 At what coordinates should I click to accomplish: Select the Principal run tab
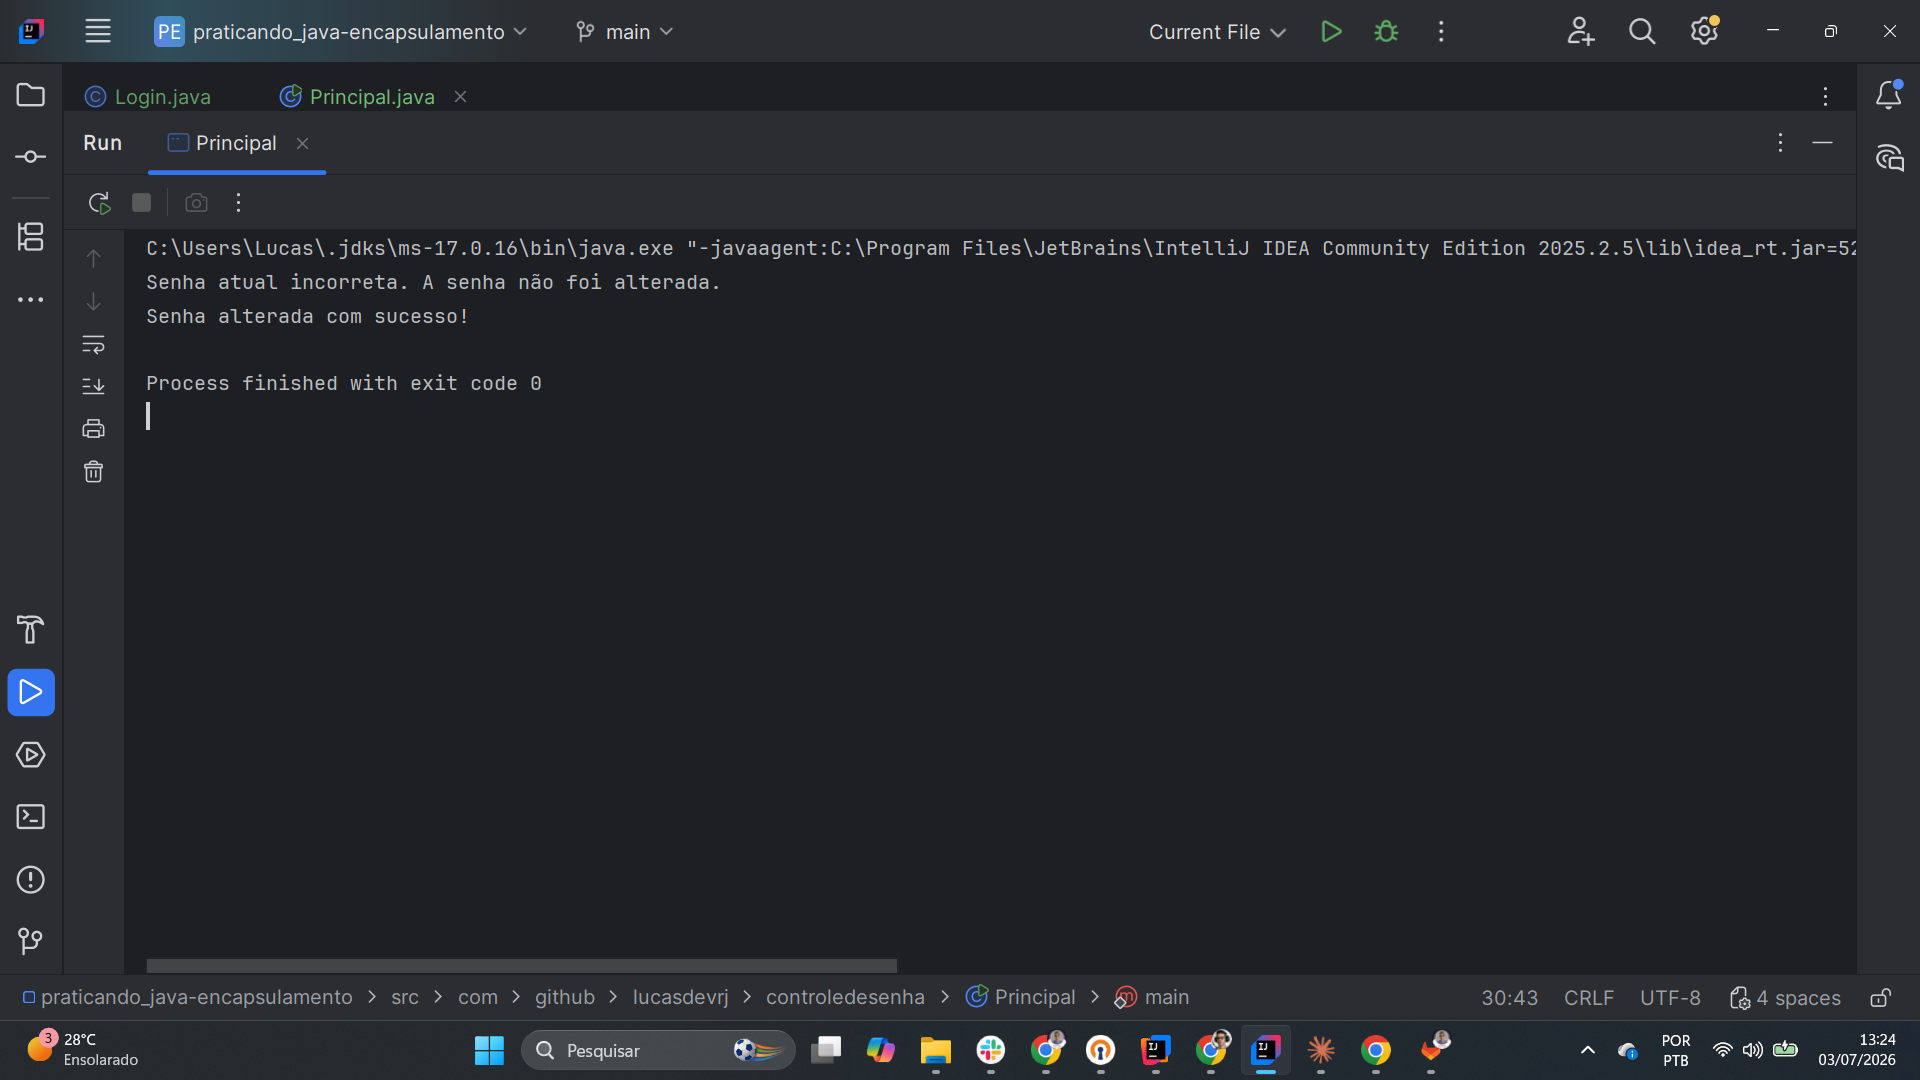236,144
